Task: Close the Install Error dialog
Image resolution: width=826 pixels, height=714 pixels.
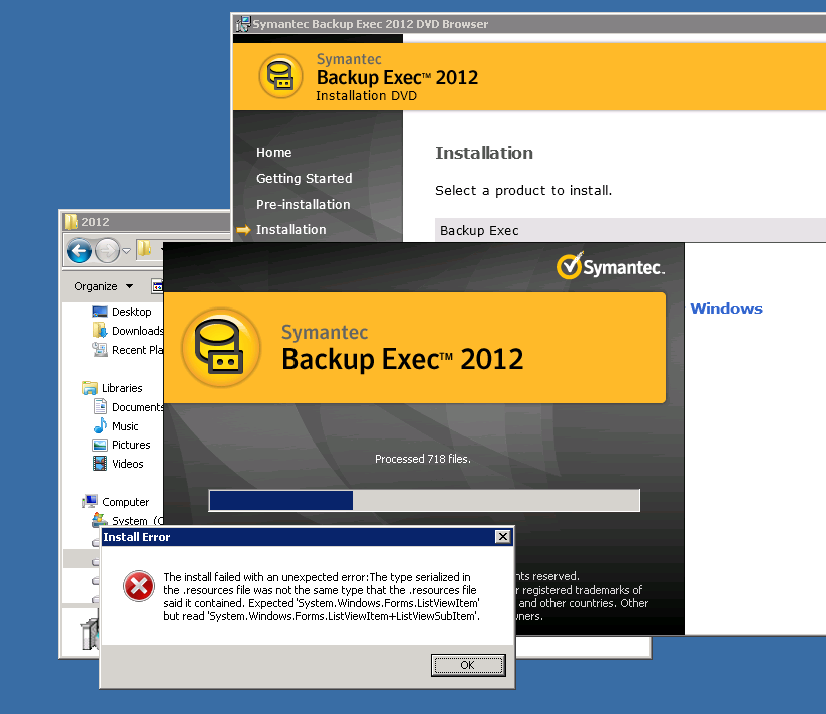Action: click(502, 537)
